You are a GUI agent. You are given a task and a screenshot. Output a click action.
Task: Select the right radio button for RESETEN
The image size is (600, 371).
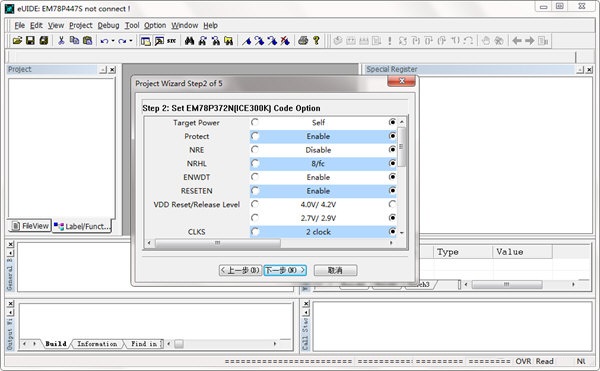pyautogui.click(x=392, y=190)
